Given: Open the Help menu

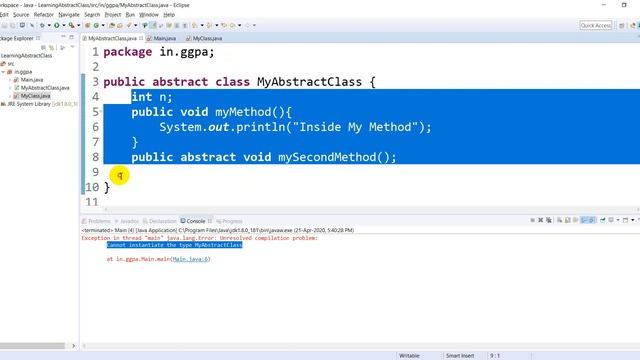Looking at the screenshot, I should point(169,15).
